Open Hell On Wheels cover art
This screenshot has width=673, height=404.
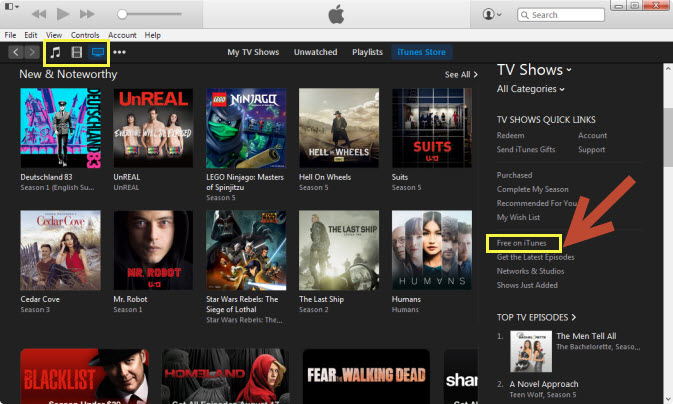point(339,128)
